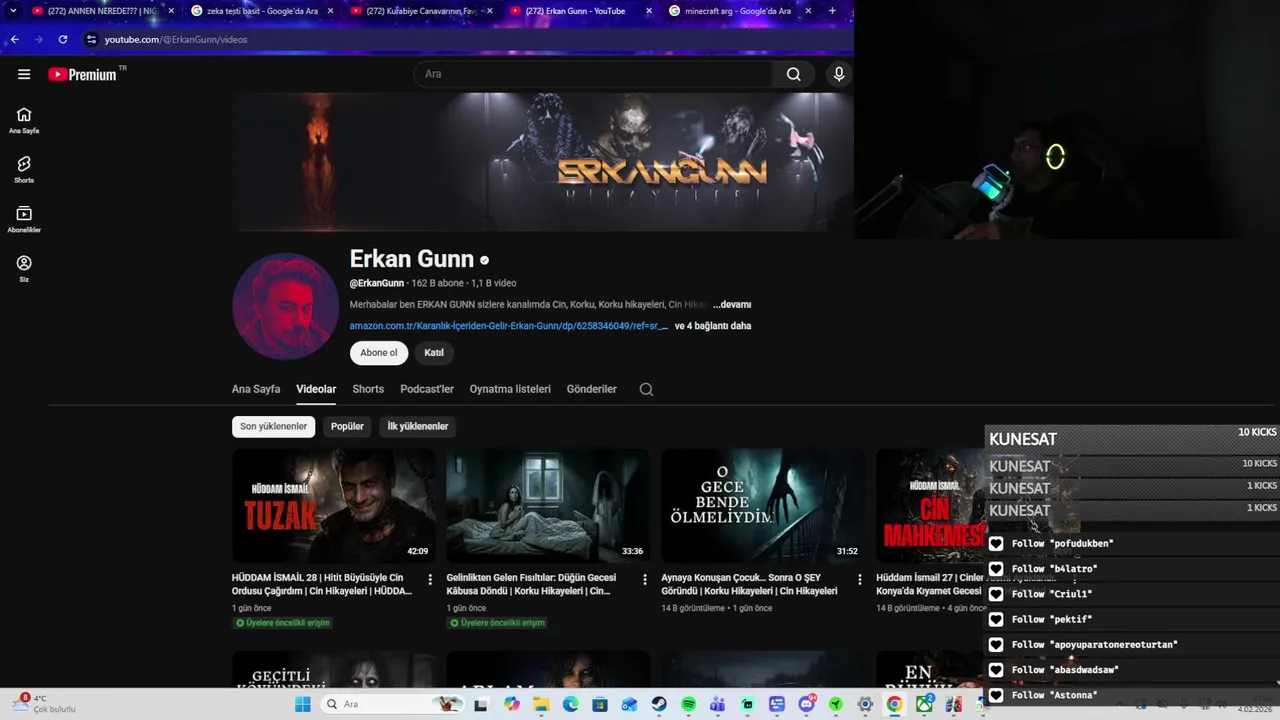Open the Ana Sayfa channel tab
The image size is (1280, 720).
pos(256,389)
